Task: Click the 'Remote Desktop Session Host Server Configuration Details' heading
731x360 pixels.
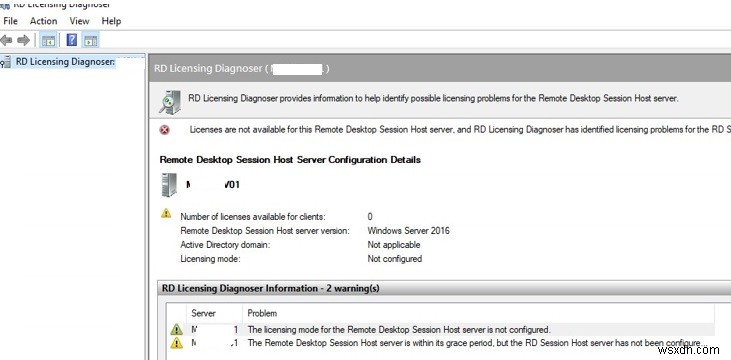Action: tap(290, 159)
